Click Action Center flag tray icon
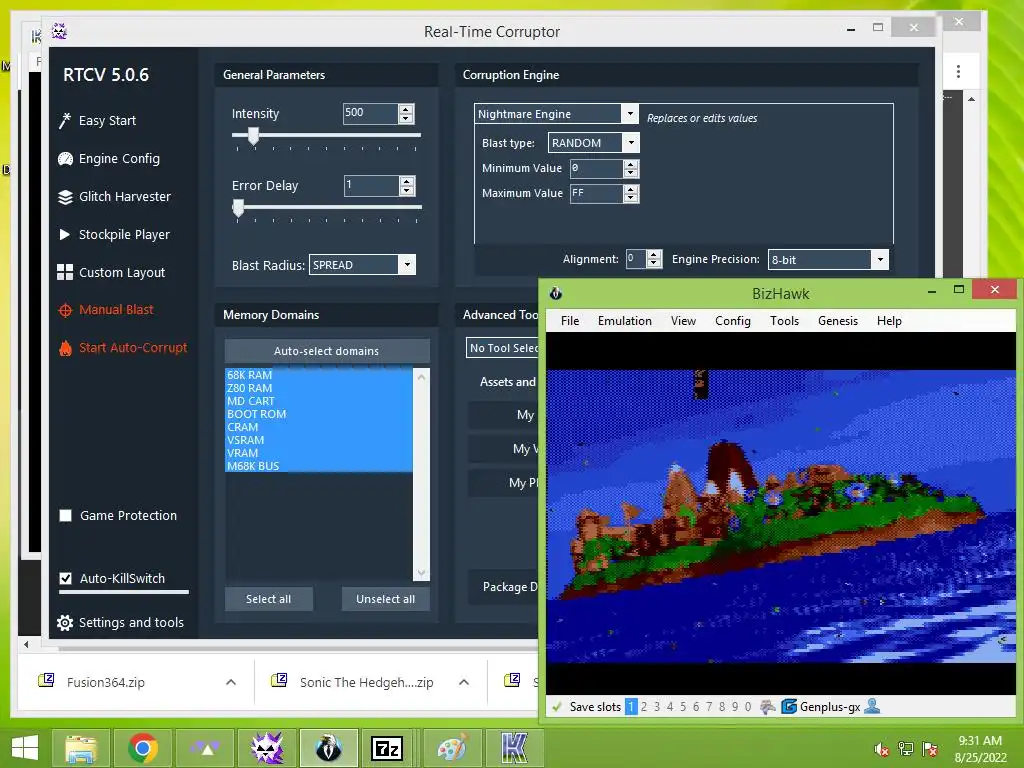1024x768 pixels. point(930,749)
